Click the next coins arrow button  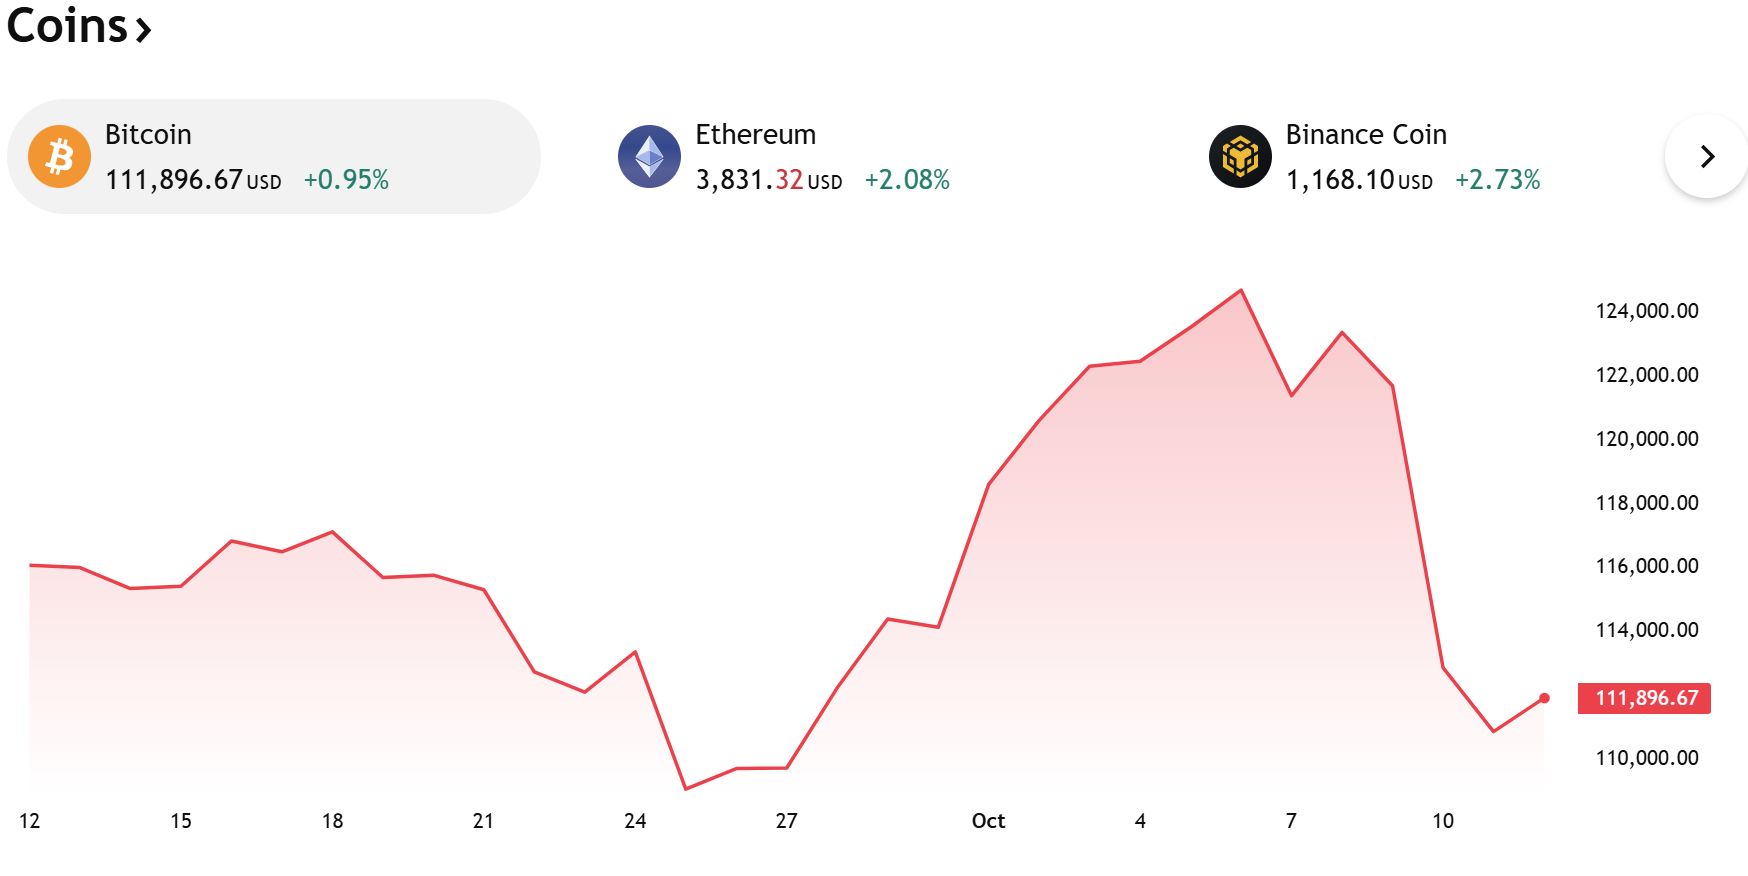tap(1706, 157)
